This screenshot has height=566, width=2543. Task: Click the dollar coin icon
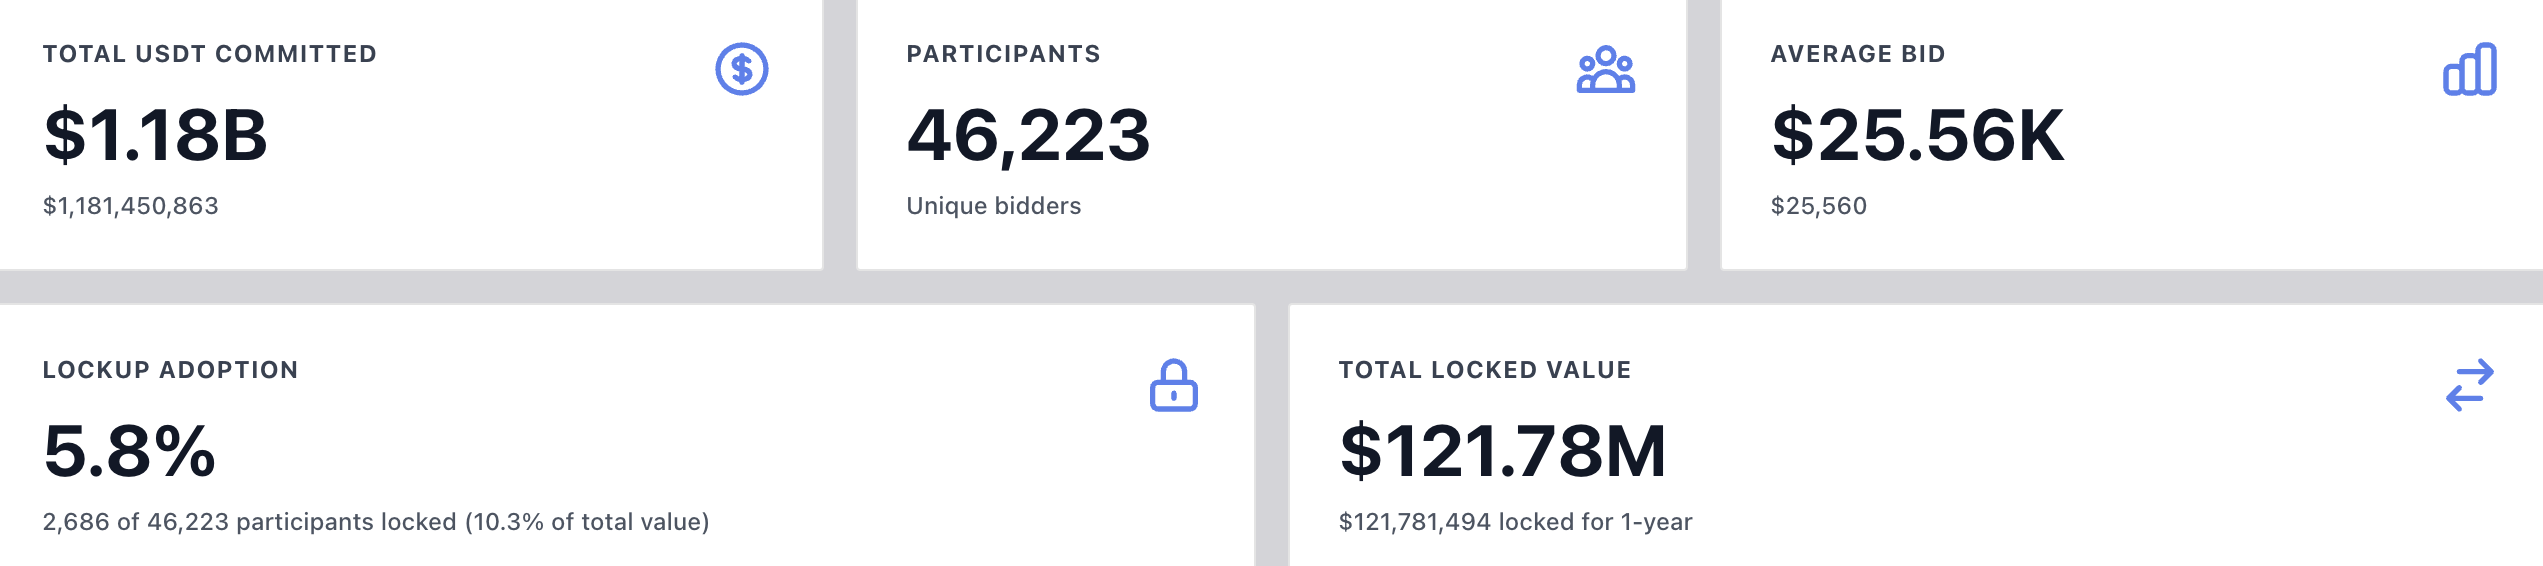pyautogui.click(x=741, y=69)
